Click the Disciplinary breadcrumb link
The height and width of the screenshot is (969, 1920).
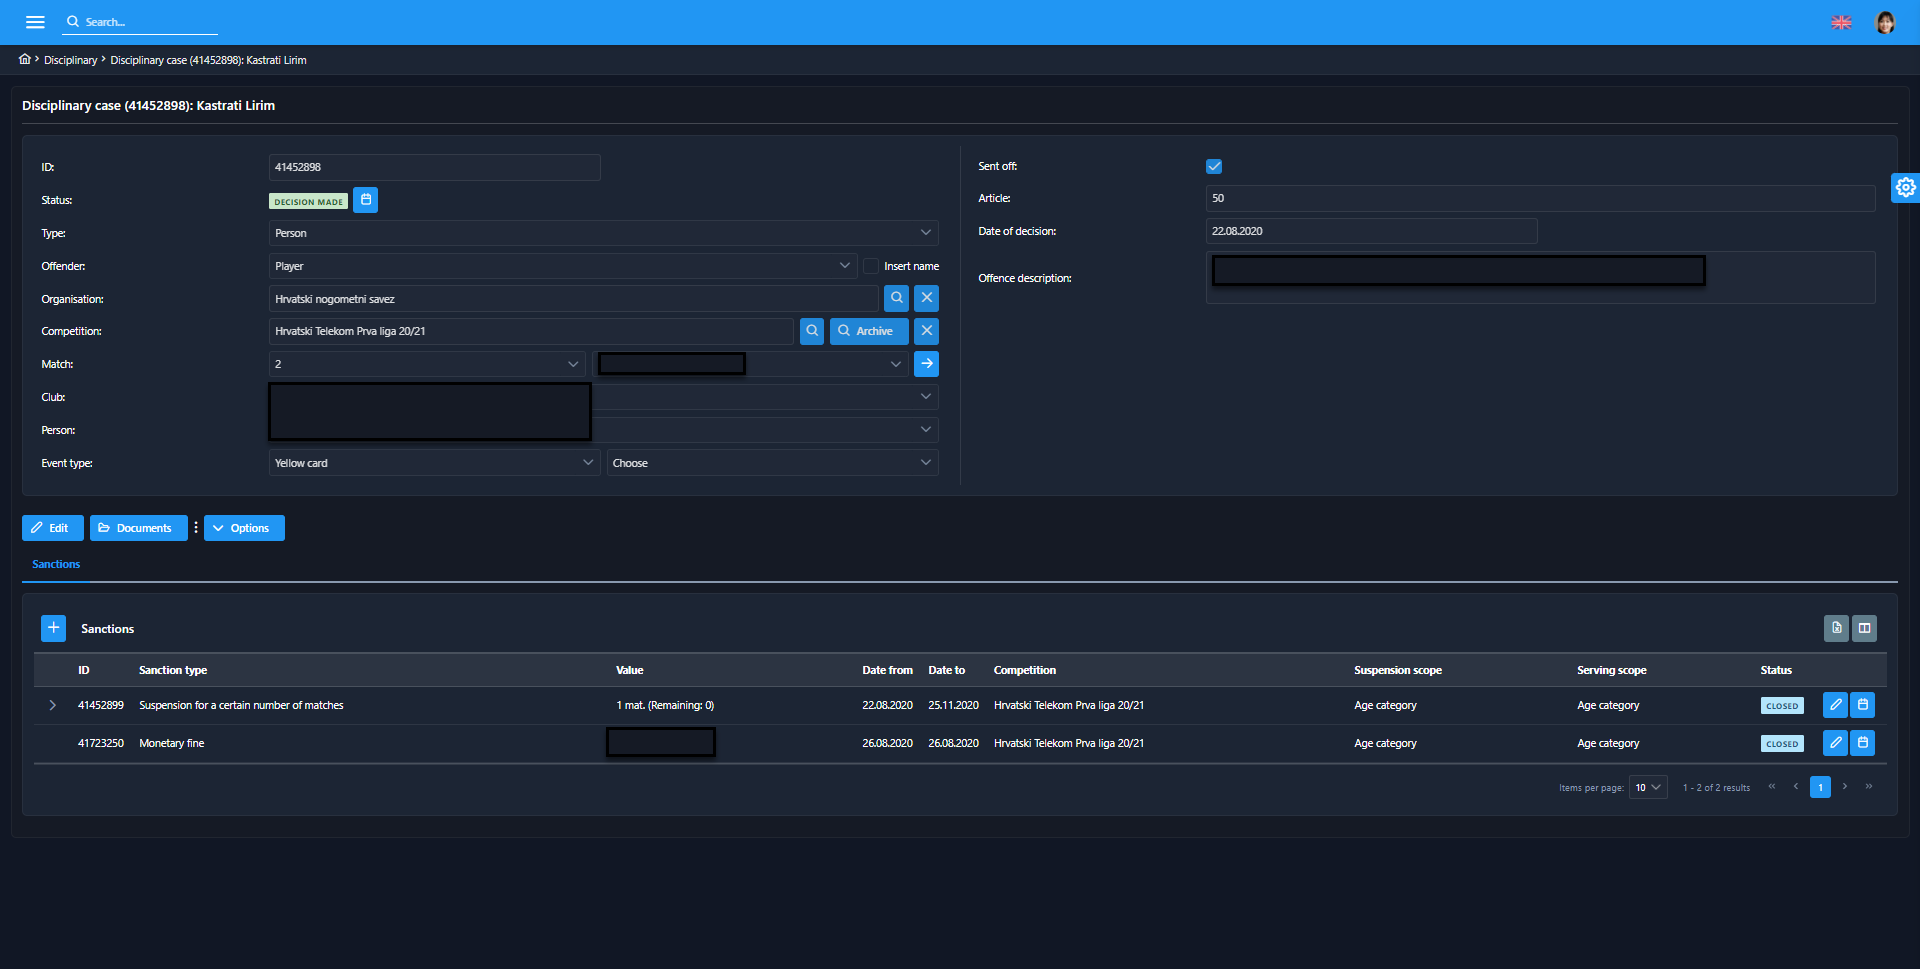click(70, 60)
